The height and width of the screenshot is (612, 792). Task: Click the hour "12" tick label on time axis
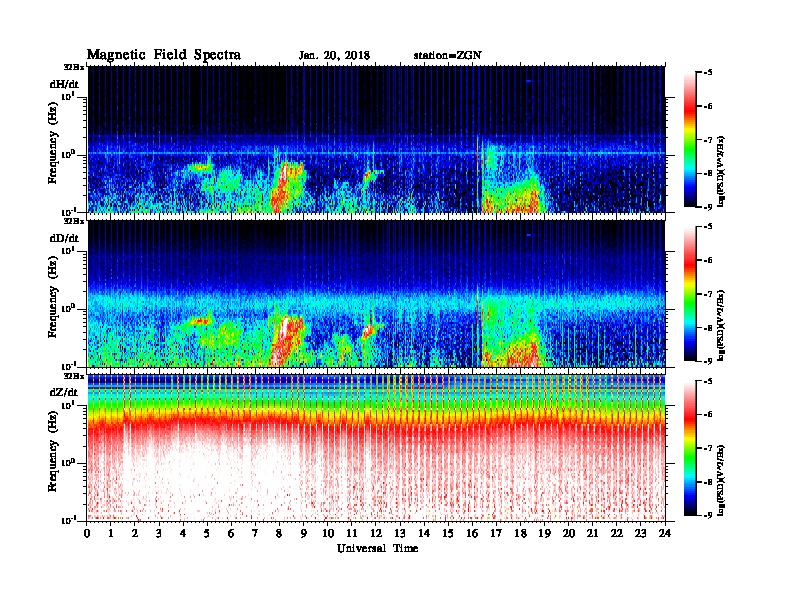(376, 534)
